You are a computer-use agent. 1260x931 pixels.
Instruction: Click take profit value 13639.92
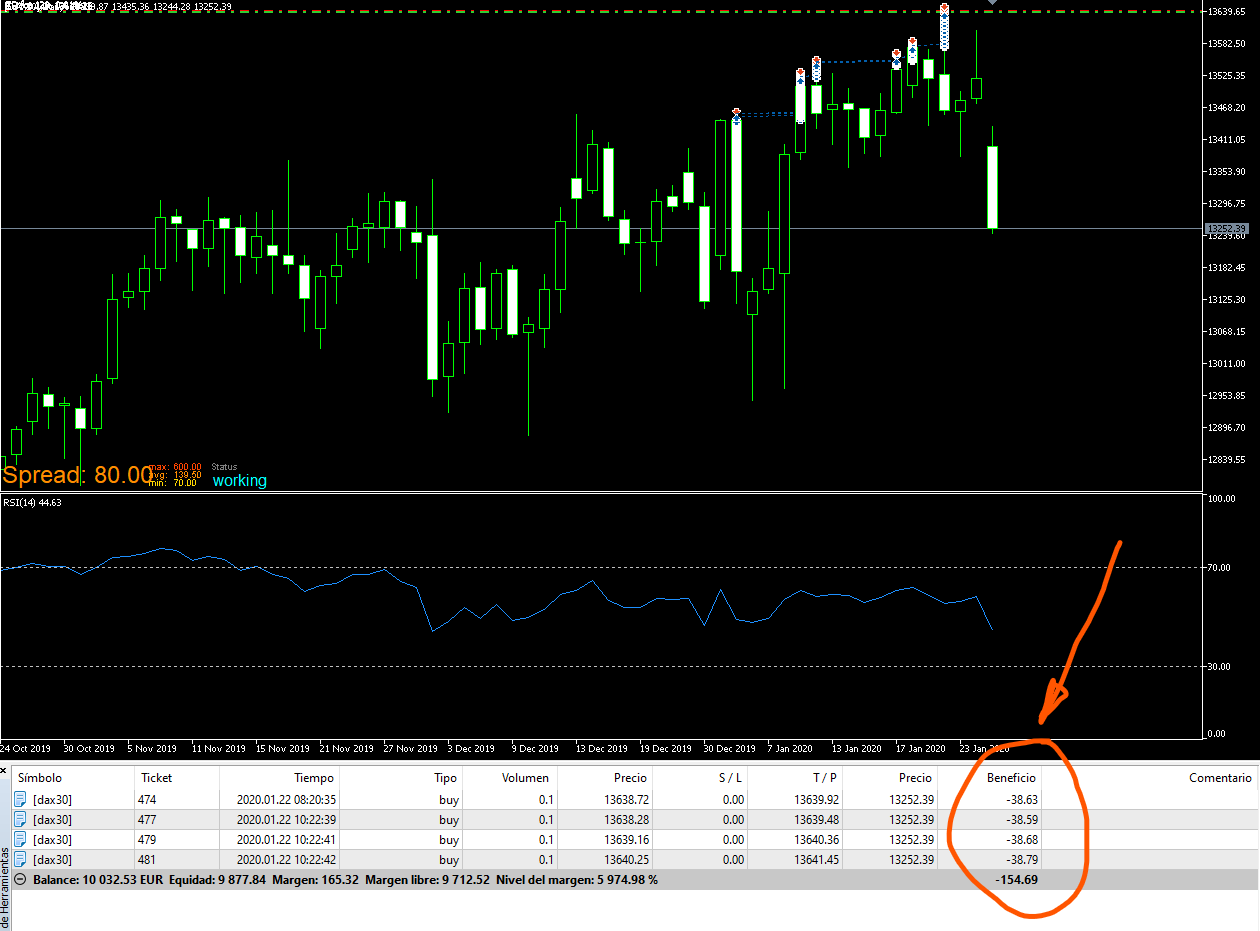[x=816, y=799]
